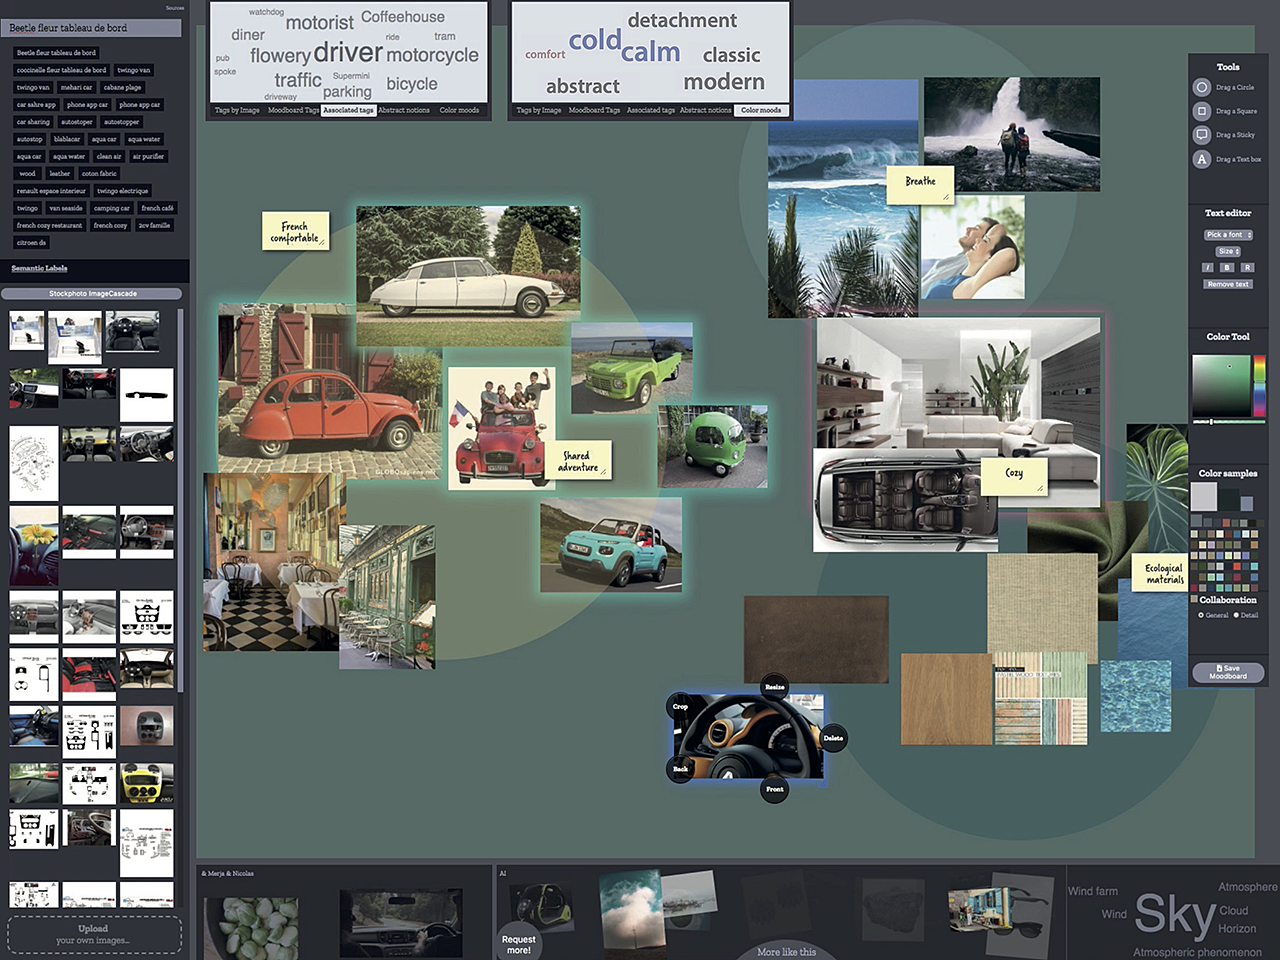The height and width of the screenshot is (960, 1280).
Task: Select the General collaboration radio option
Action: [1201, 615]
